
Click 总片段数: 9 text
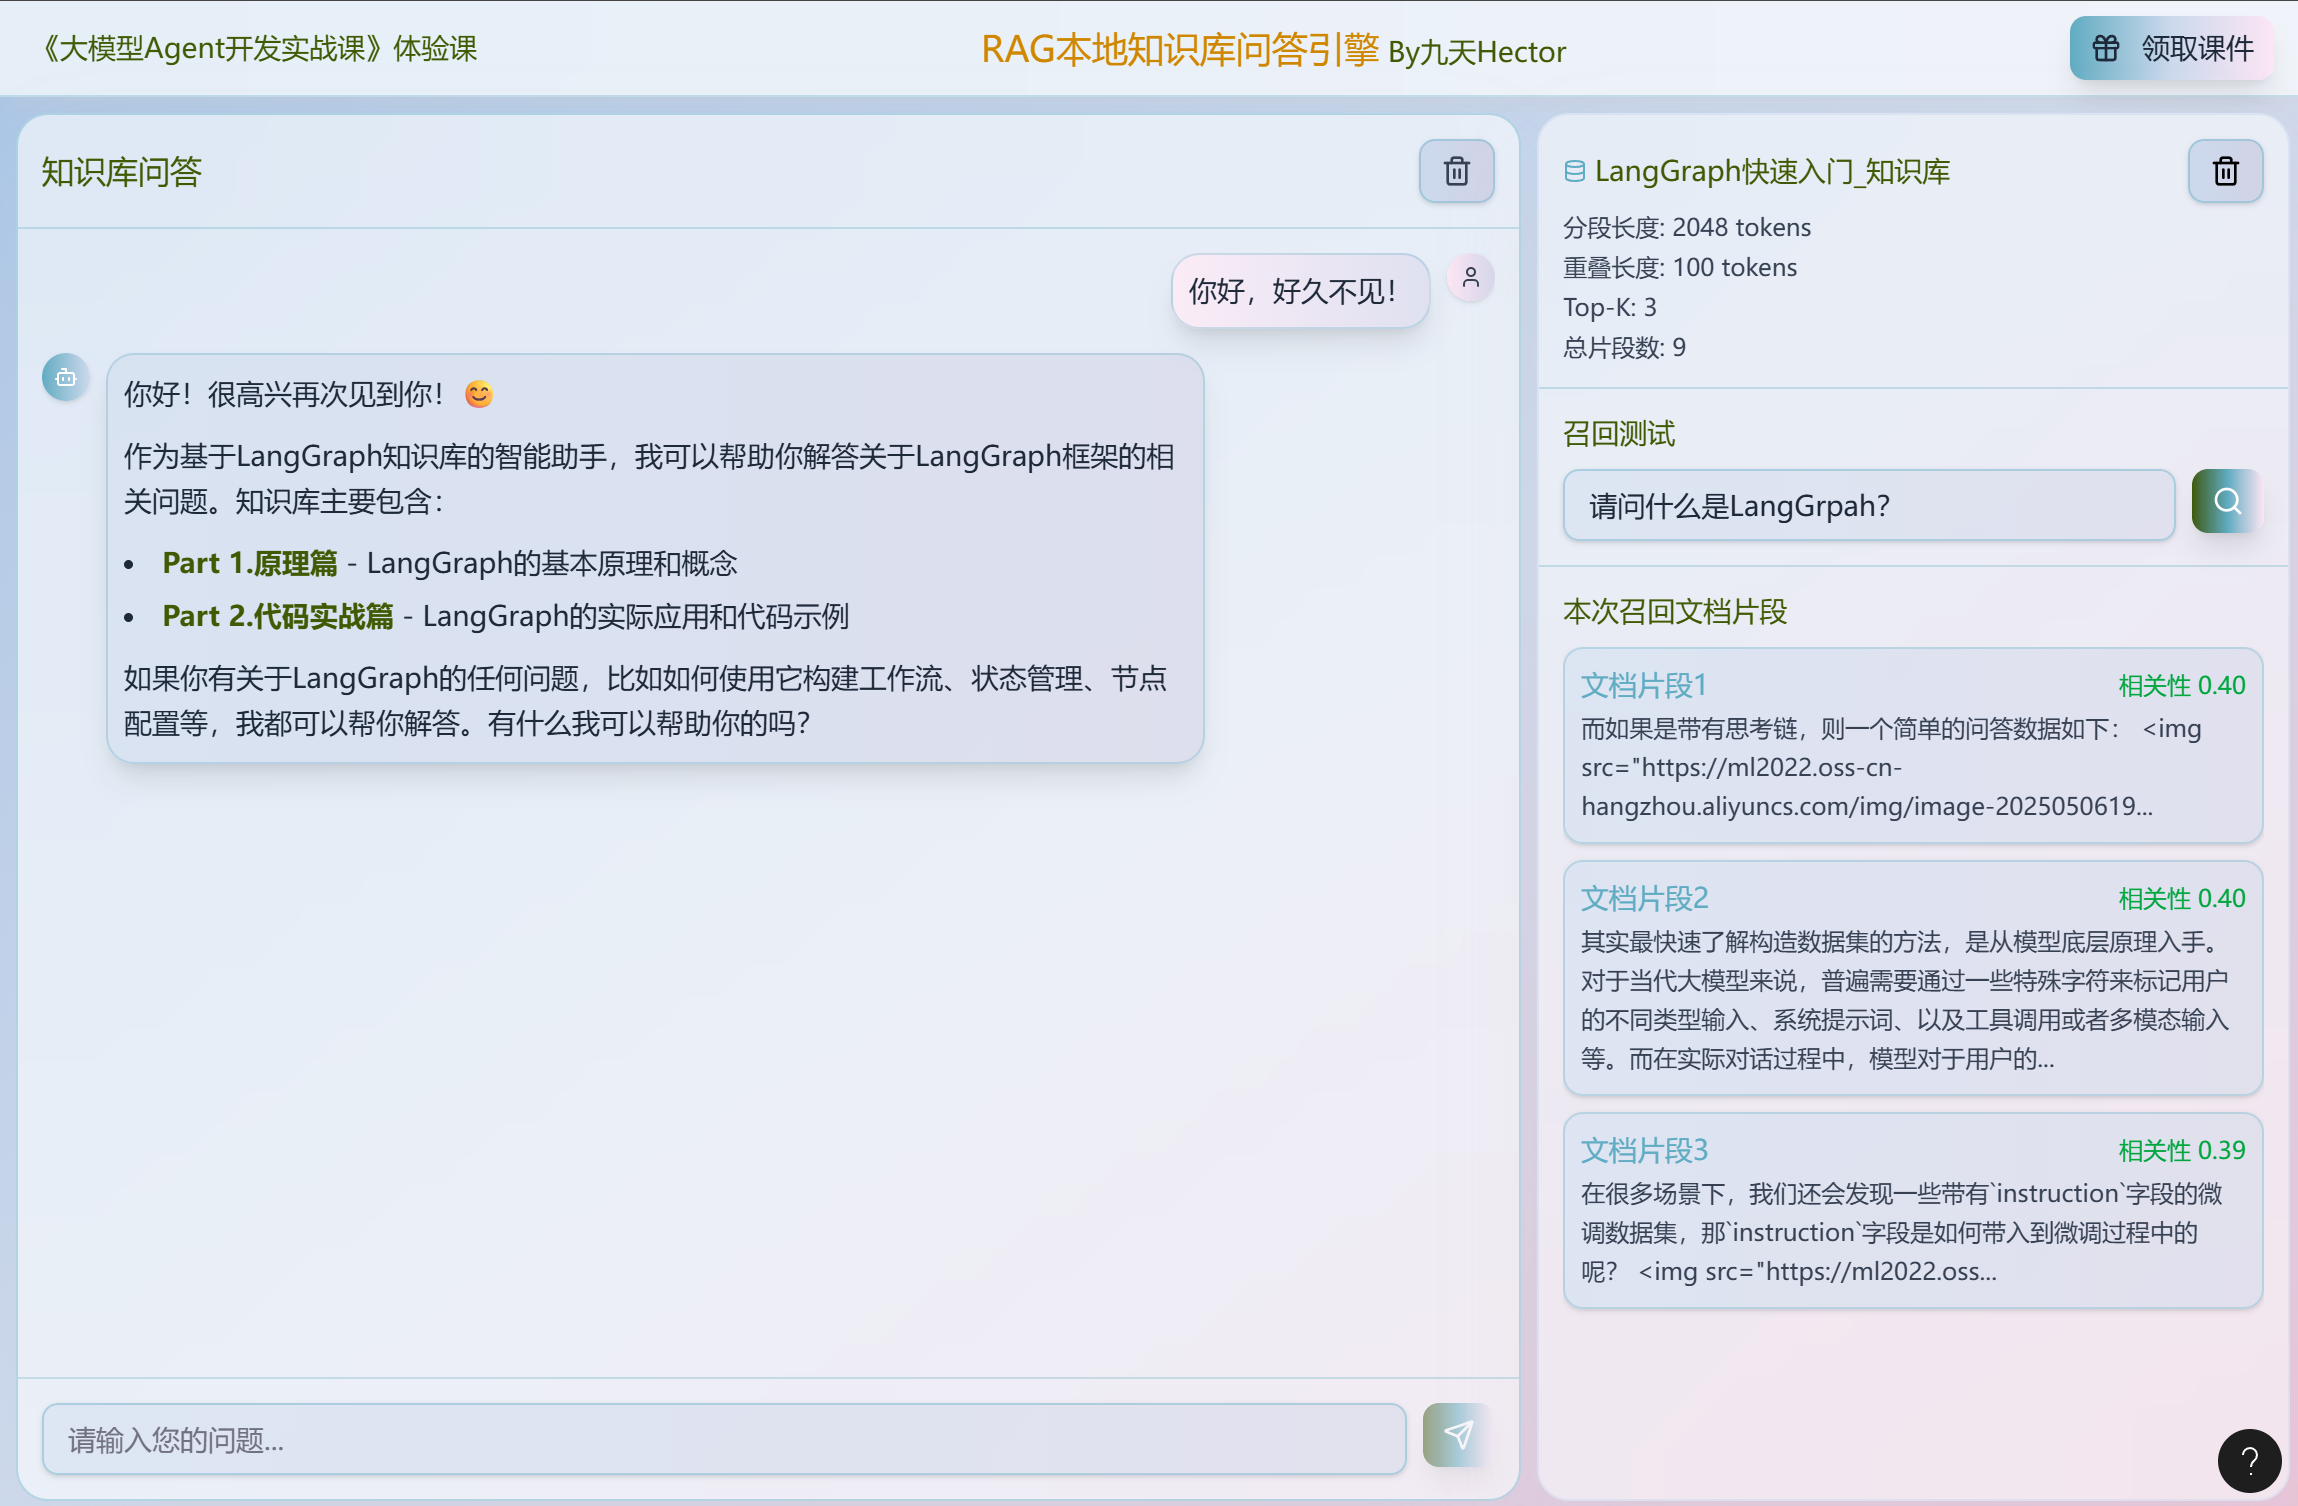tap(1624, 347)
